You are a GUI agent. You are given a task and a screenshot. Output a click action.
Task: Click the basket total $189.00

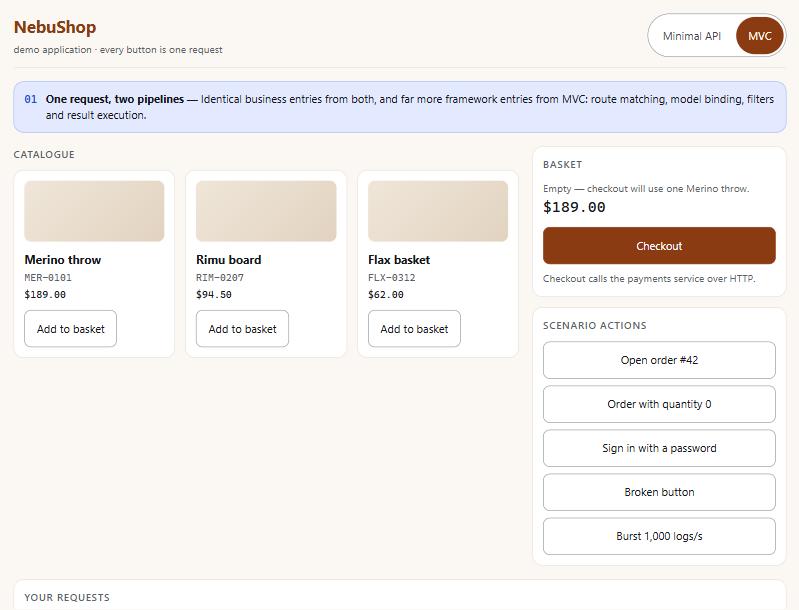click(574, 207)
